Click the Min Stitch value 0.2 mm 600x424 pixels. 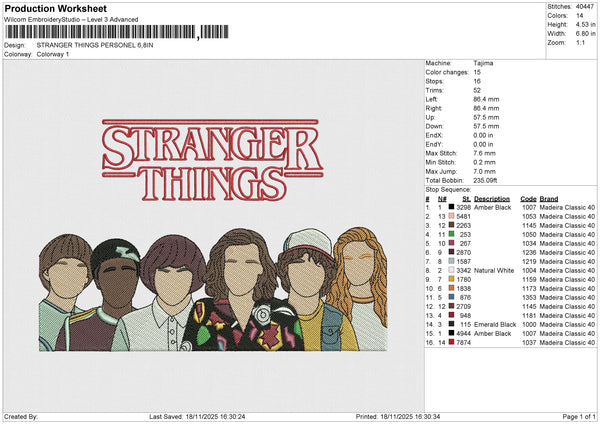coord(484,162)
